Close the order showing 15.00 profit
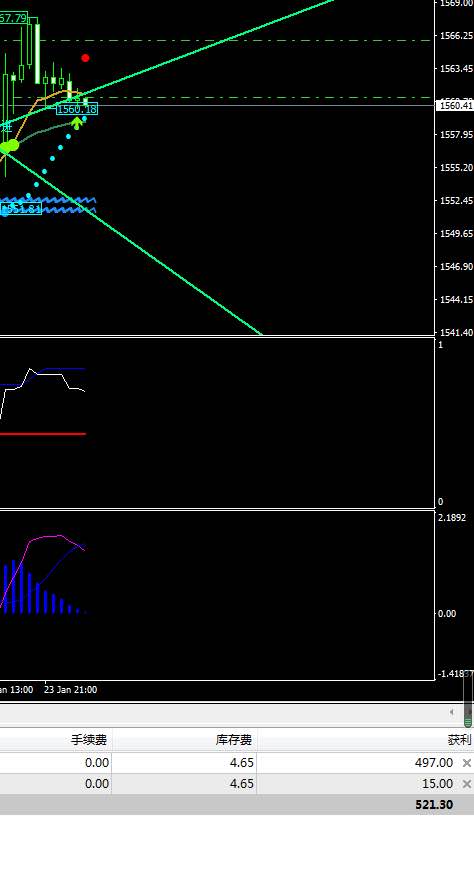 click(x=467, y=784)
